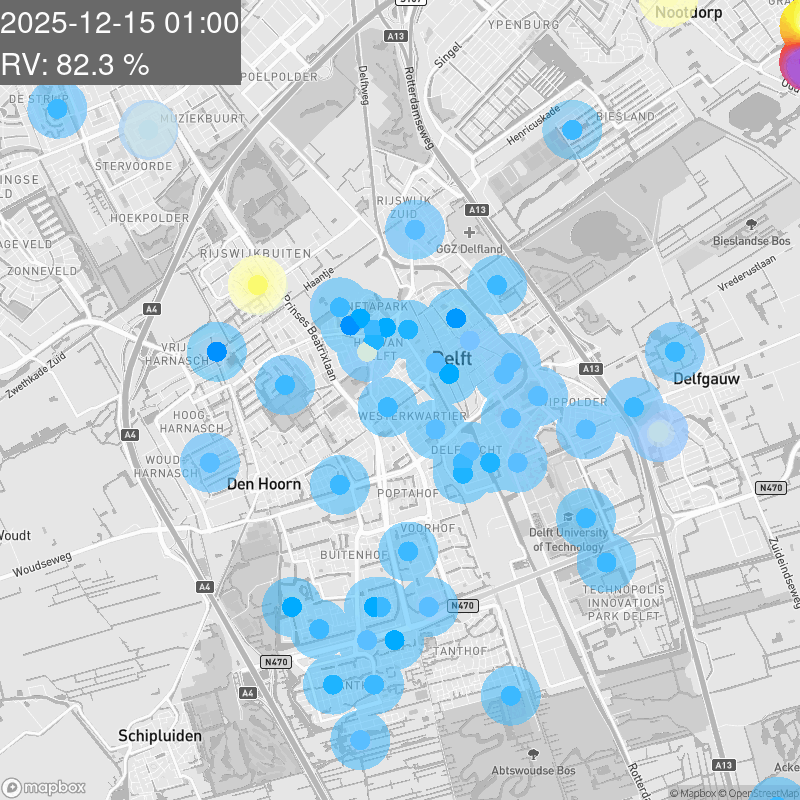Click the A13 road shield beside GGZ Delfland

coord(477,210)
